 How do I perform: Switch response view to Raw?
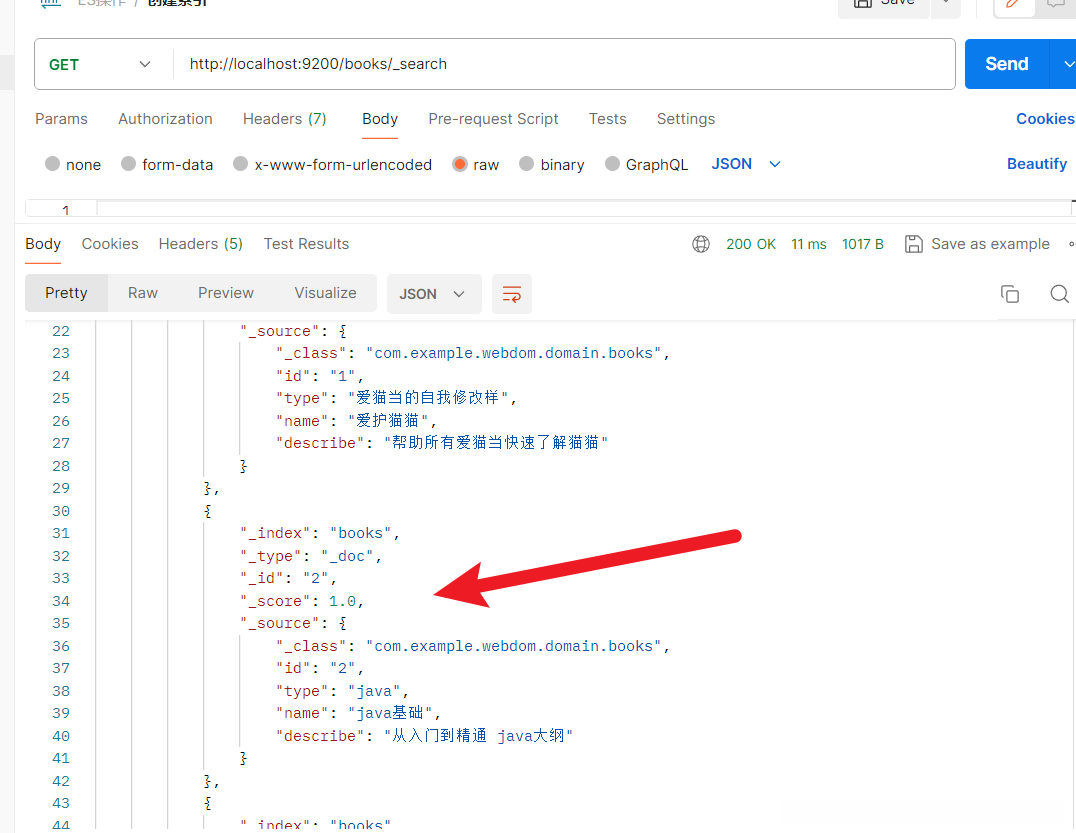(143, 293)
